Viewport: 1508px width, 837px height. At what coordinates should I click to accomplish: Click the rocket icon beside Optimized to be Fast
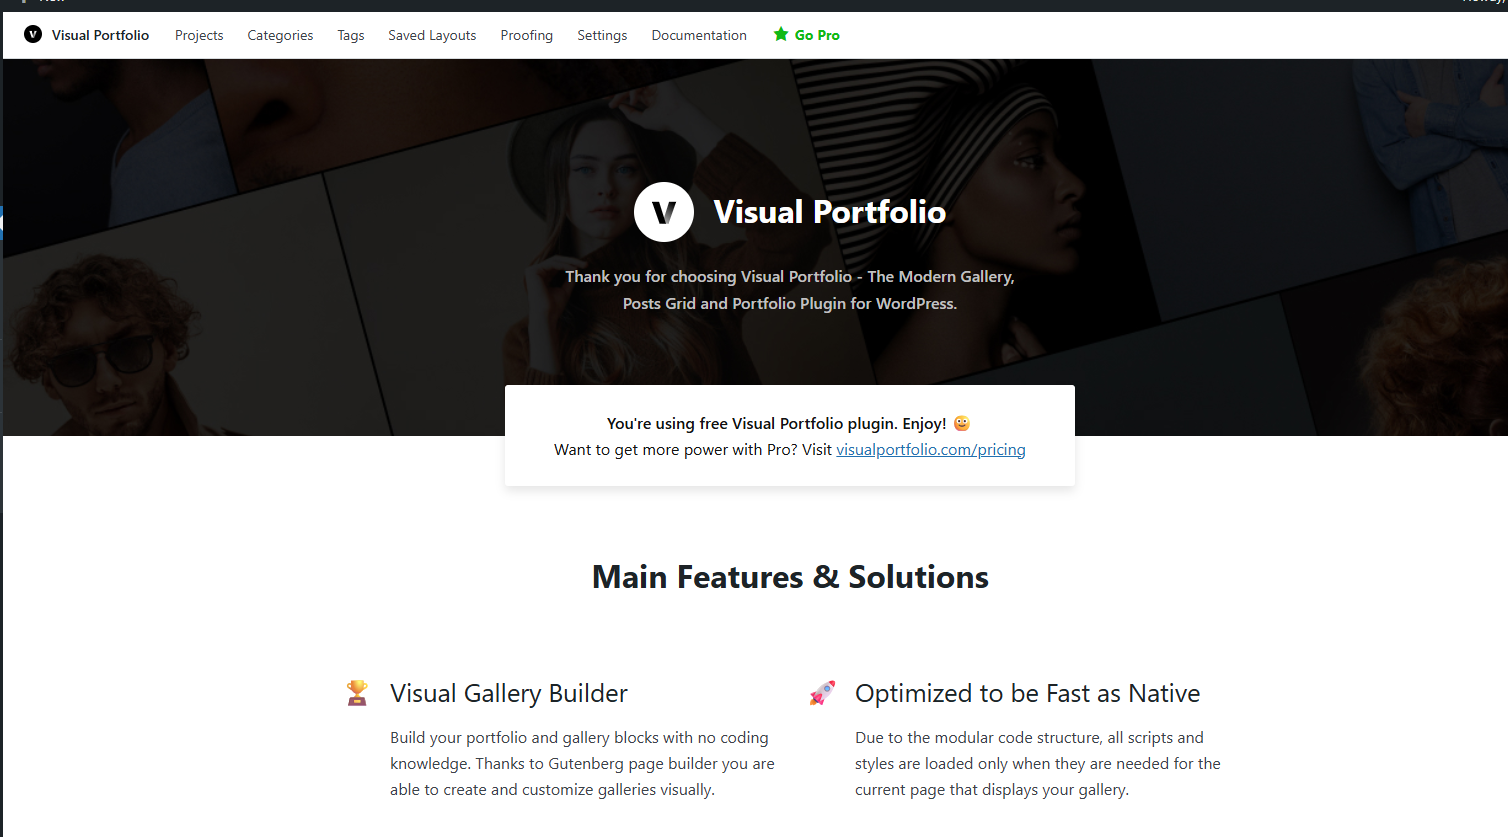coord(822,693)
